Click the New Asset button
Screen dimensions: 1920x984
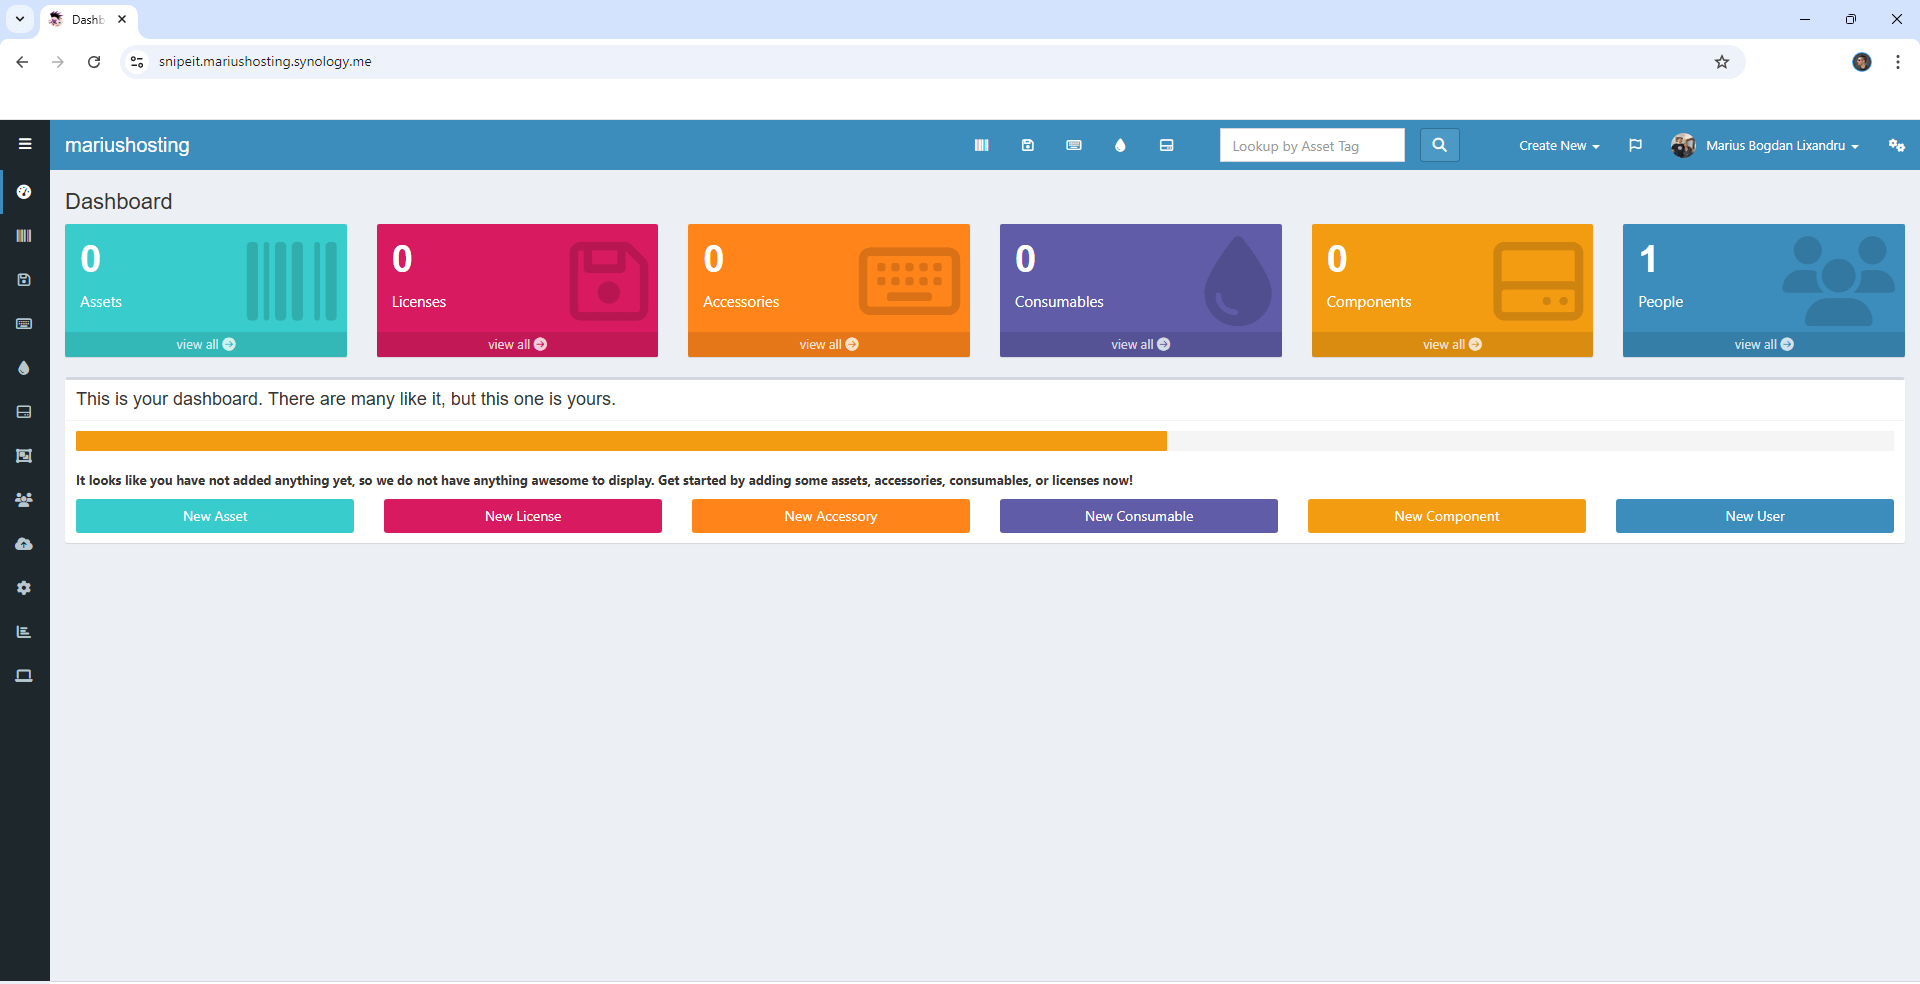(x=214, y=516)
